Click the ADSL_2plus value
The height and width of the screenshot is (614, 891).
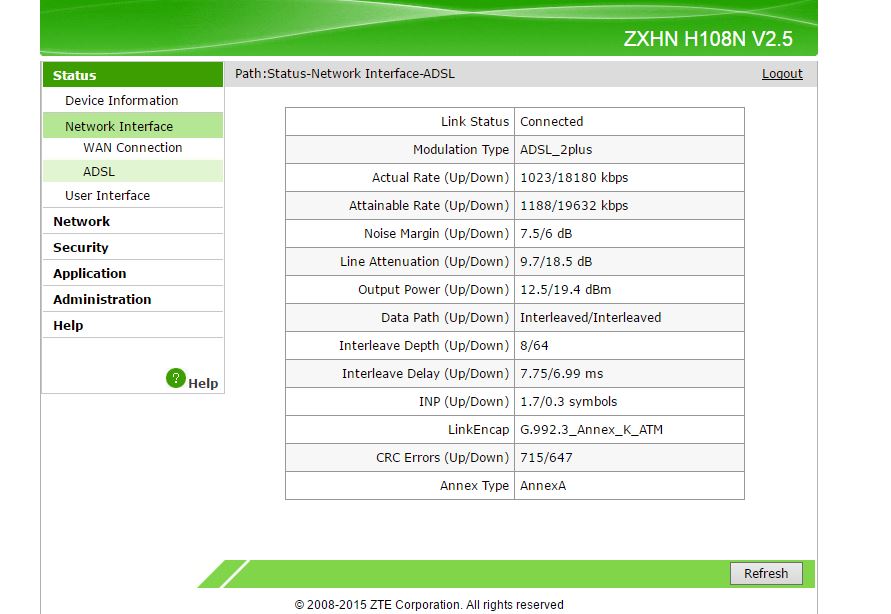coord(556,149)
